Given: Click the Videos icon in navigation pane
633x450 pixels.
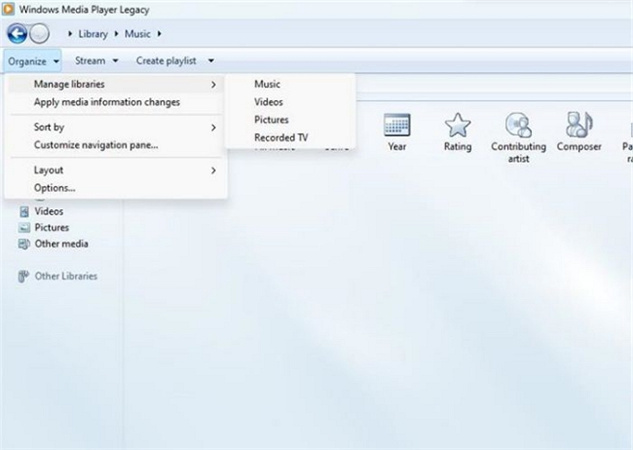Looking at the screenshot, I should (24, 211).
